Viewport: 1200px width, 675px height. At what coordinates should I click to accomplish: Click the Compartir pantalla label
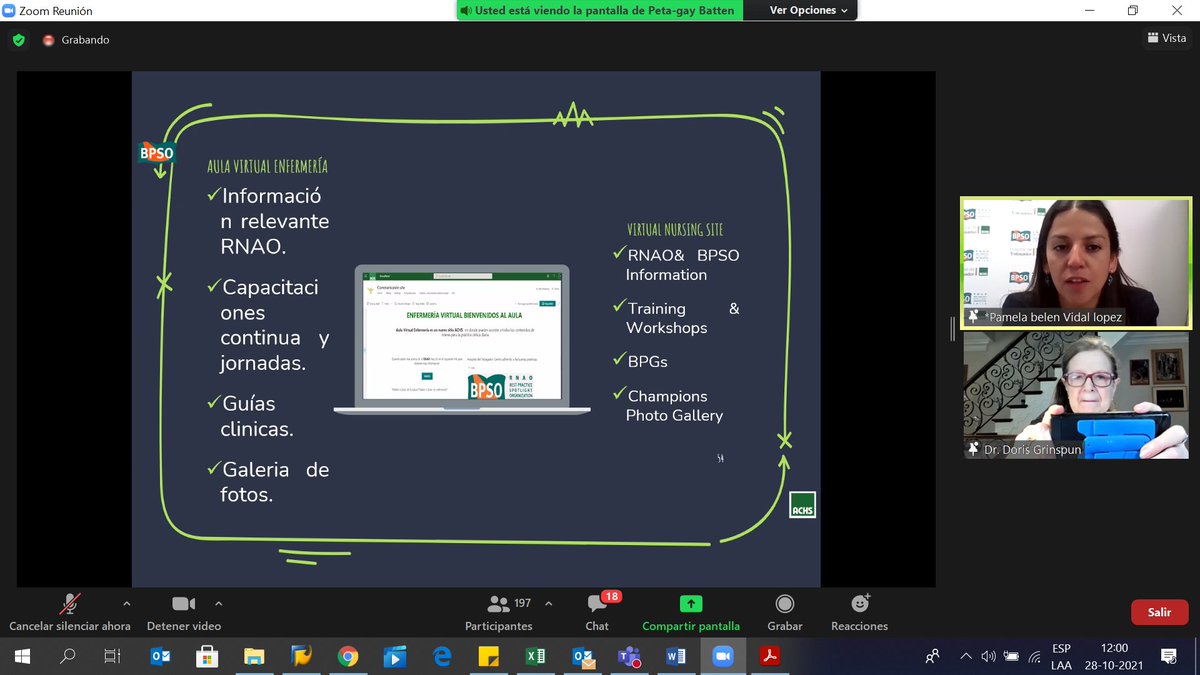(691, 626)
